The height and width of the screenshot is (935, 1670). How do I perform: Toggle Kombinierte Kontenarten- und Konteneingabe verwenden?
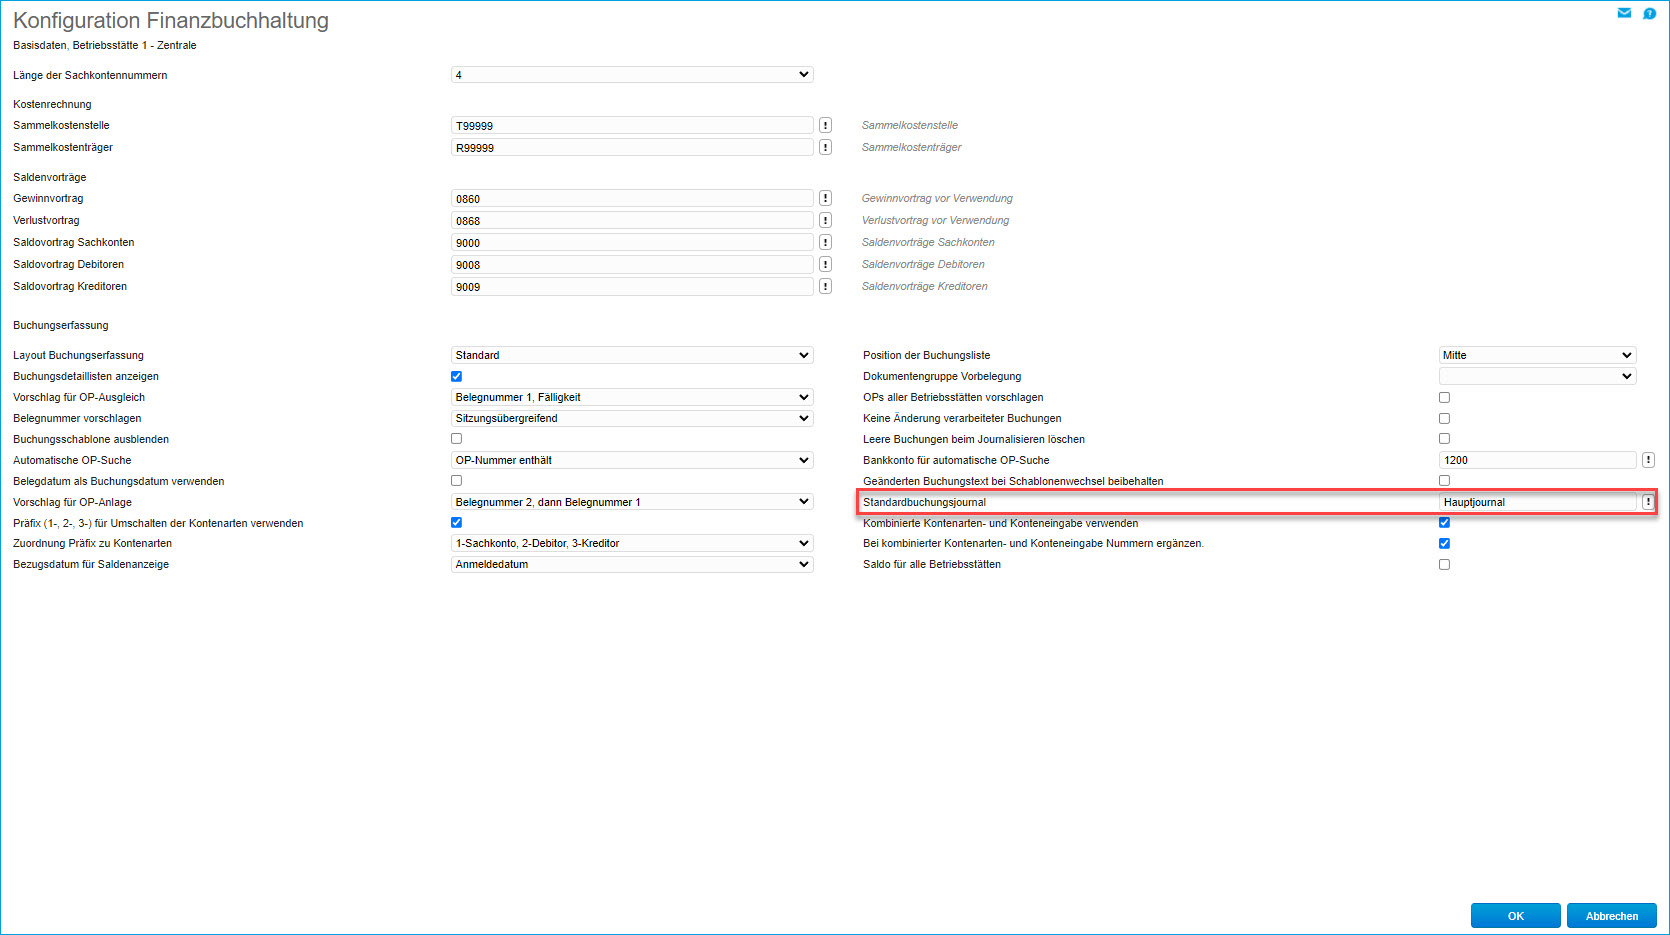1444,523
